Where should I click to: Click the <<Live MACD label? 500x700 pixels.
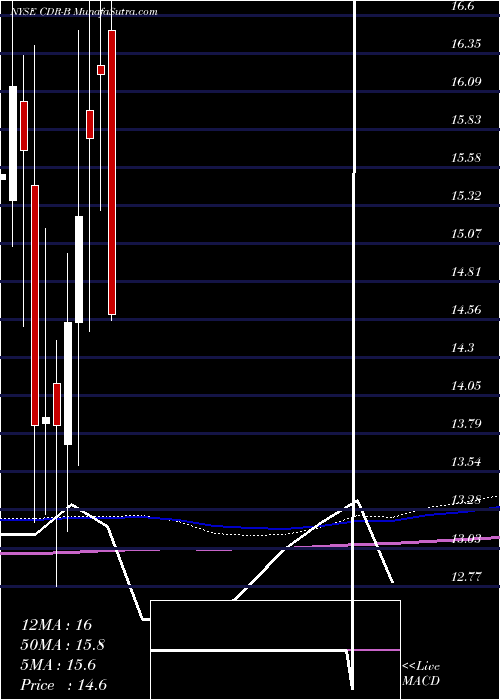click(x=421, y=674)
